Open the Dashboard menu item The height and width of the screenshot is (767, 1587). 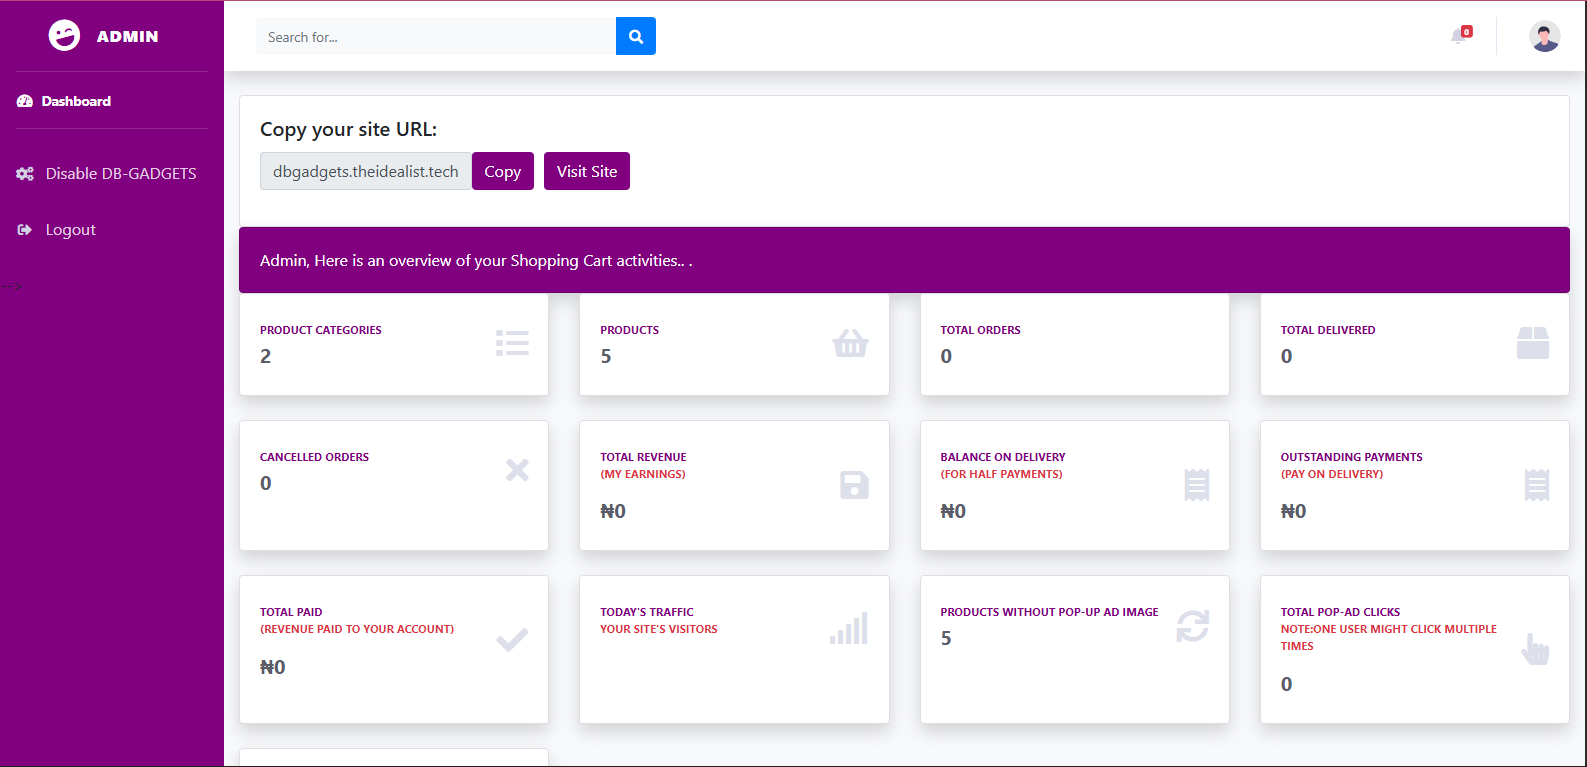(76, 101)
